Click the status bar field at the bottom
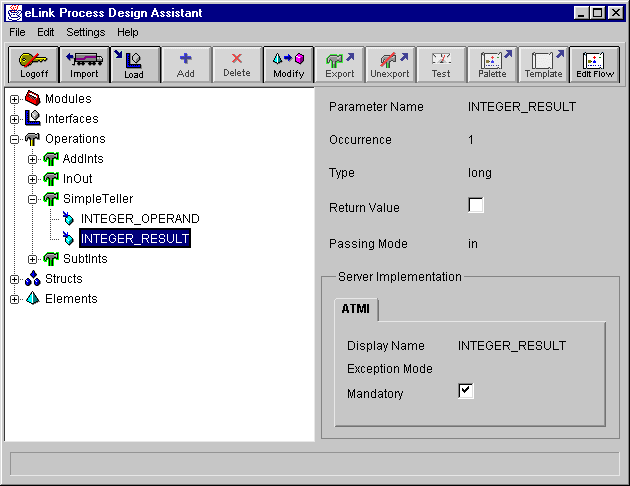The image size is (630, 486). [315, 464]
